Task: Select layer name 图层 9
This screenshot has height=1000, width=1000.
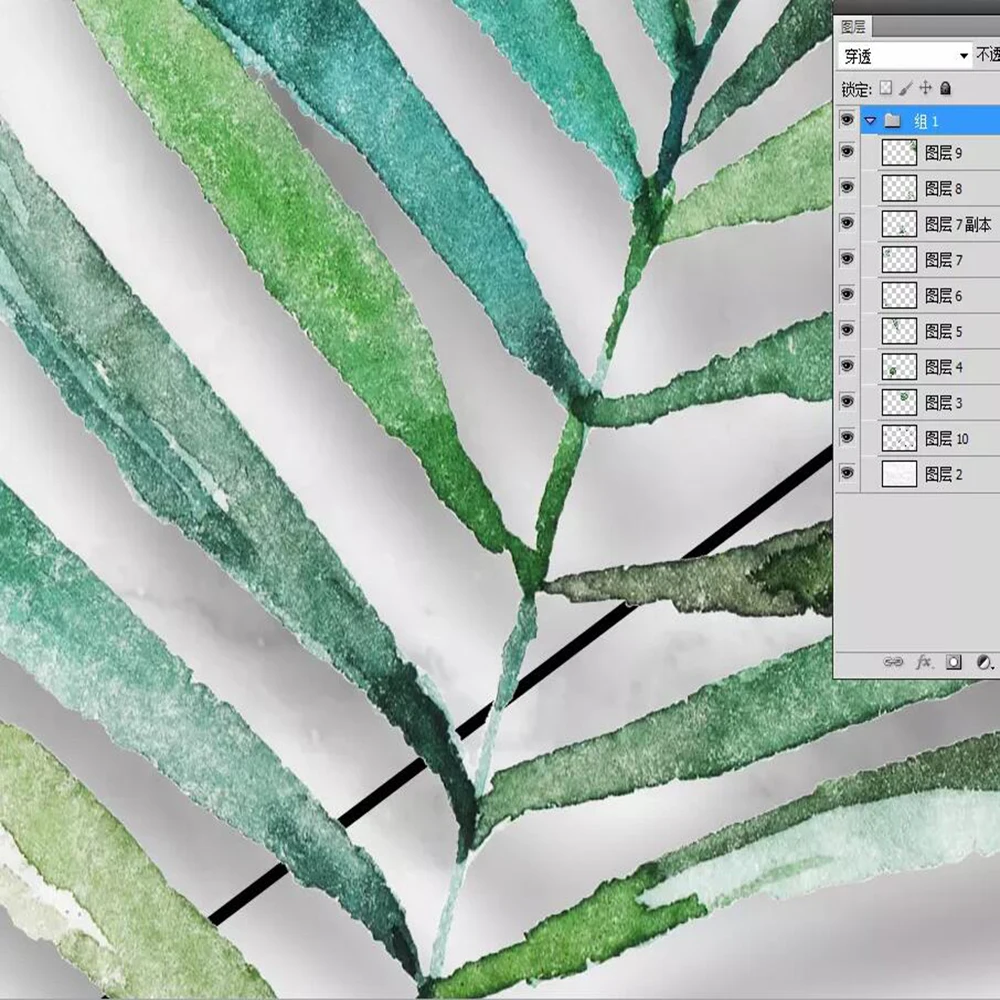Action: point(943,153)
